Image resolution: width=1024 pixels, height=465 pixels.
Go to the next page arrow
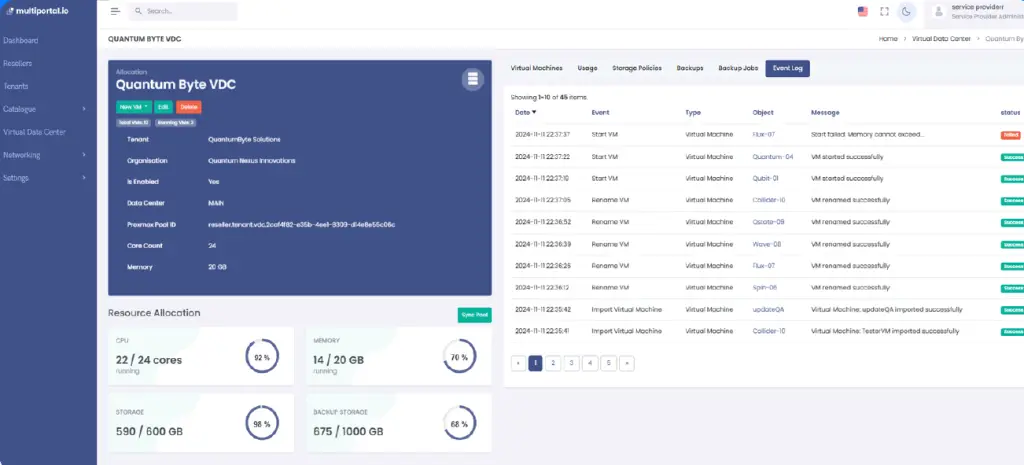627,363
